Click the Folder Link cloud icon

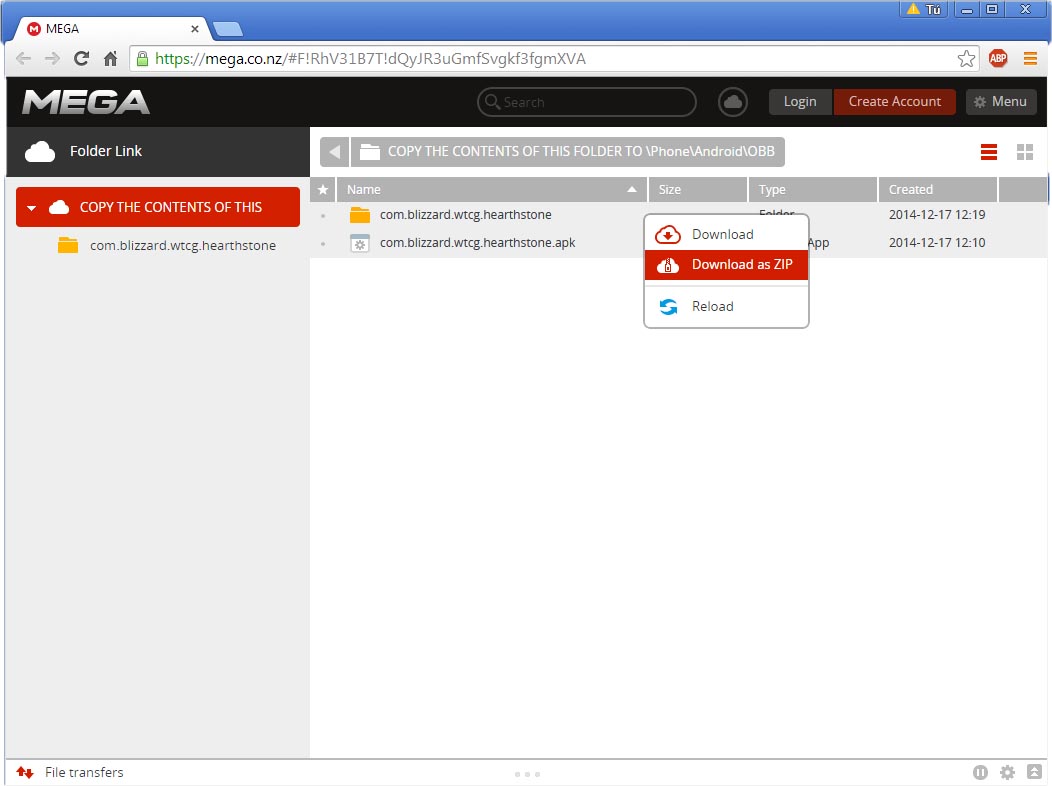tap(40, 152)
